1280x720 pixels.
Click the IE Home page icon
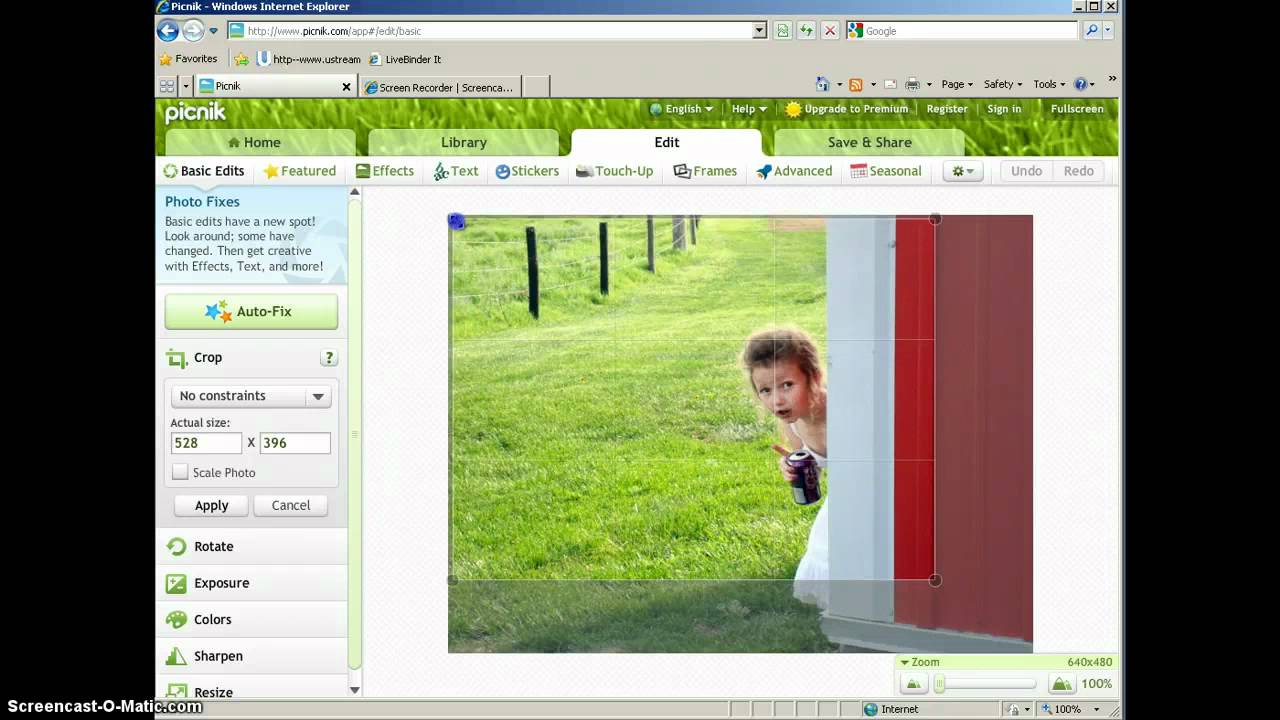tap(822, 84)
